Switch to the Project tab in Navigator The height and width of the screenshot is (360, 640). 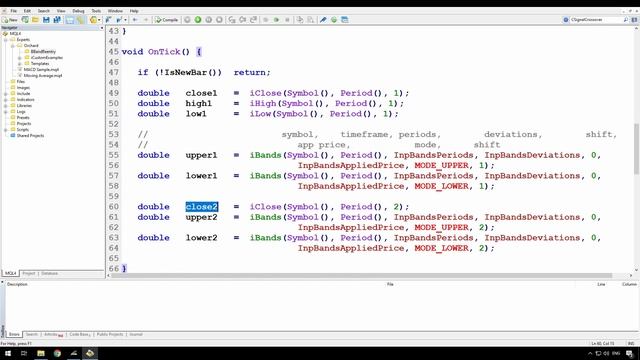(x=29, y=273)
